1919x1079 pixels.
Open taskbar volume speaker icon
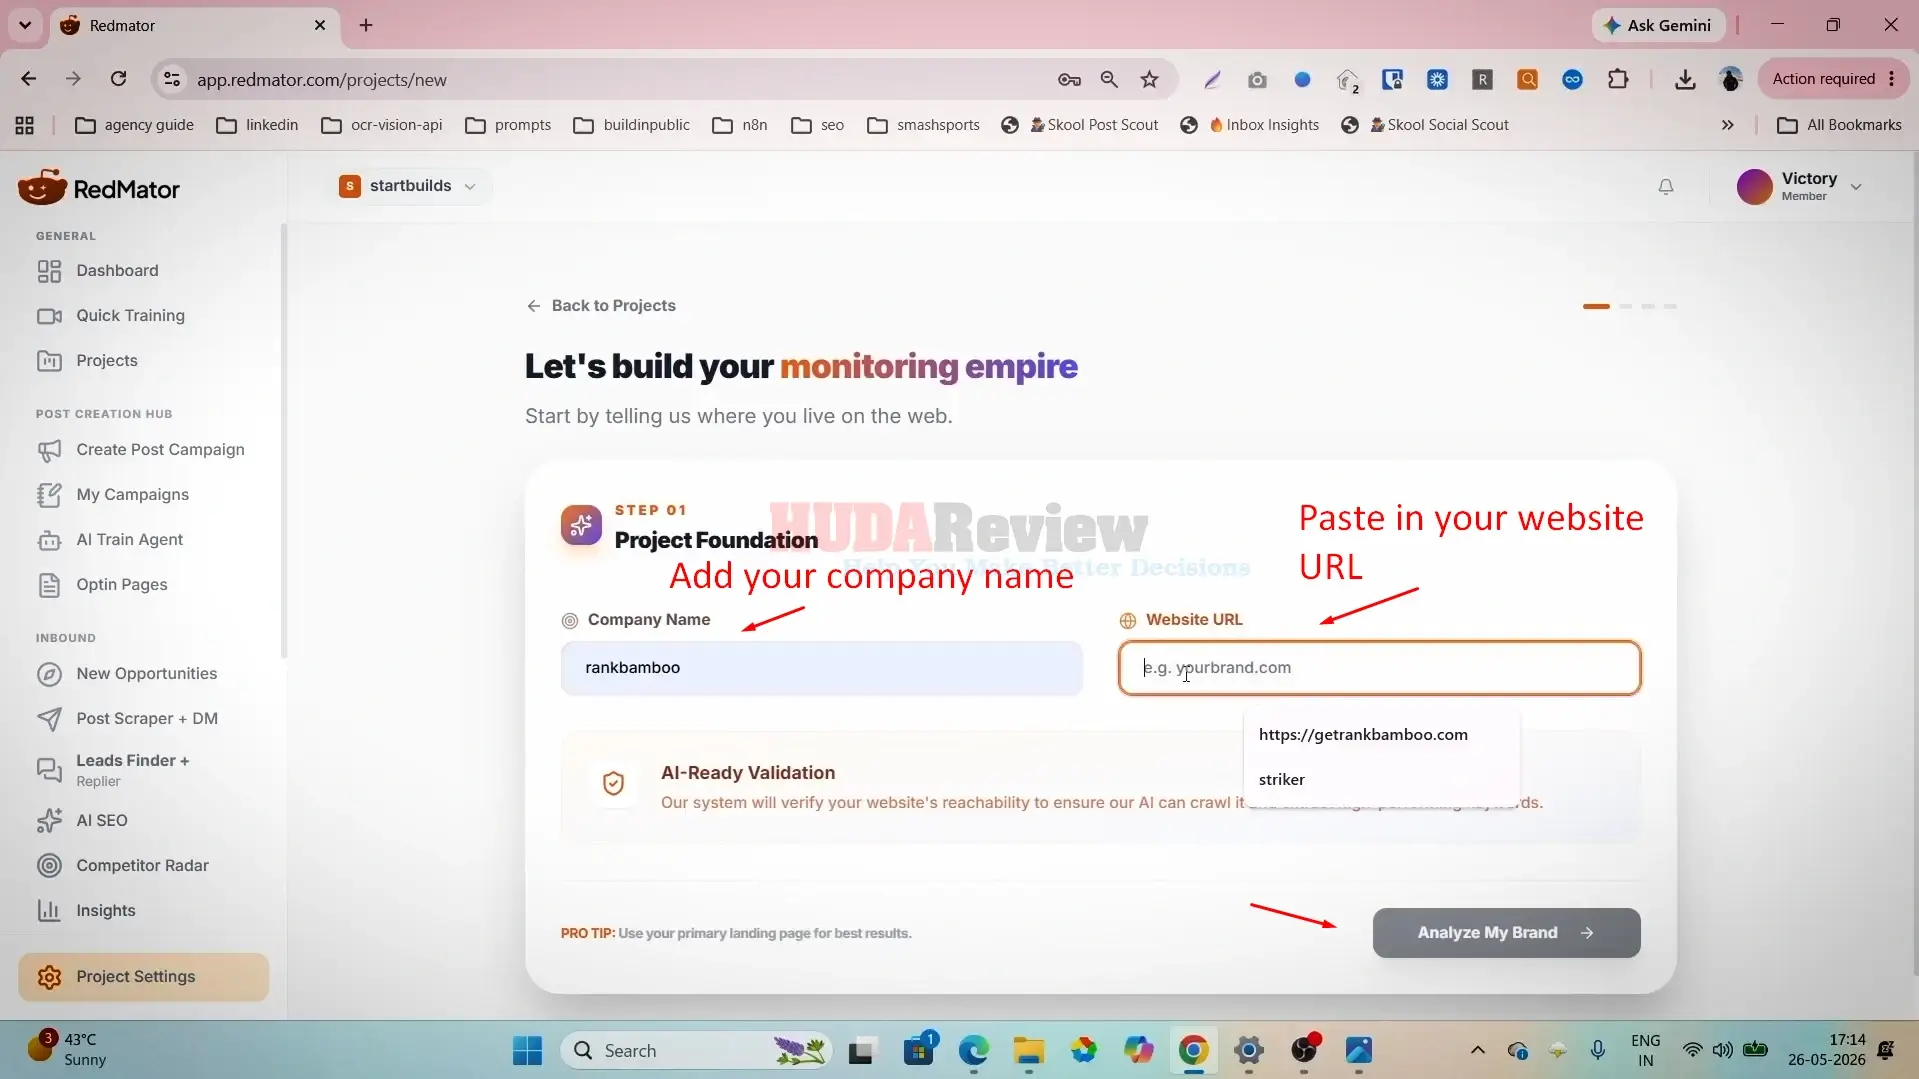(x=1722, y=1050)
